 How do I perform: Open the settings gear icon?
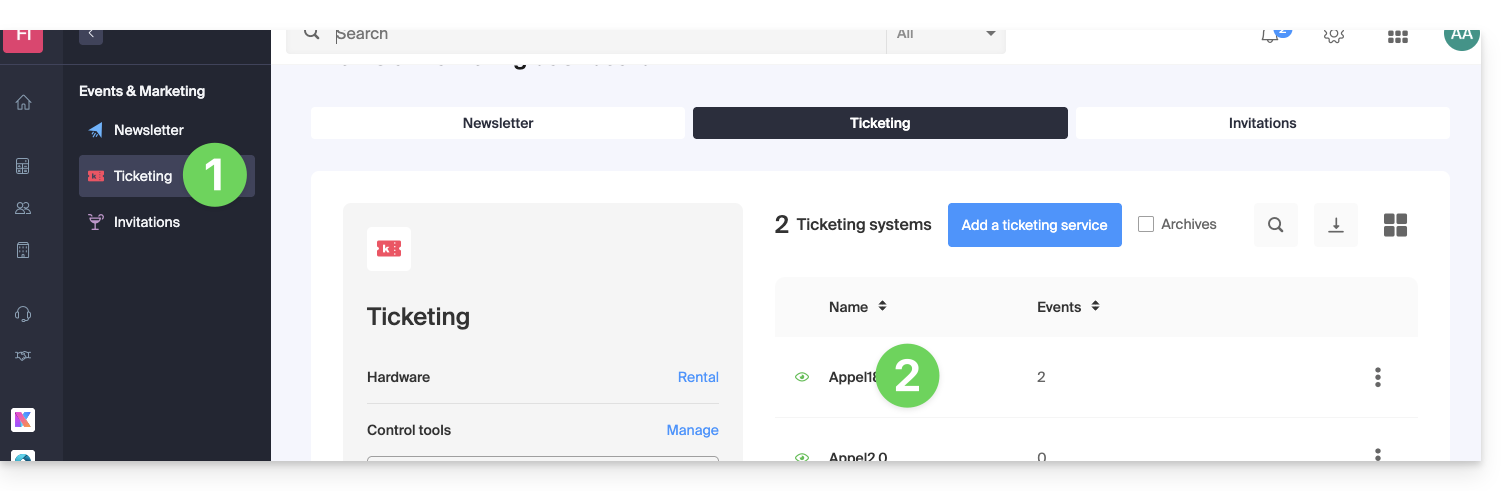click(1333, 35)
